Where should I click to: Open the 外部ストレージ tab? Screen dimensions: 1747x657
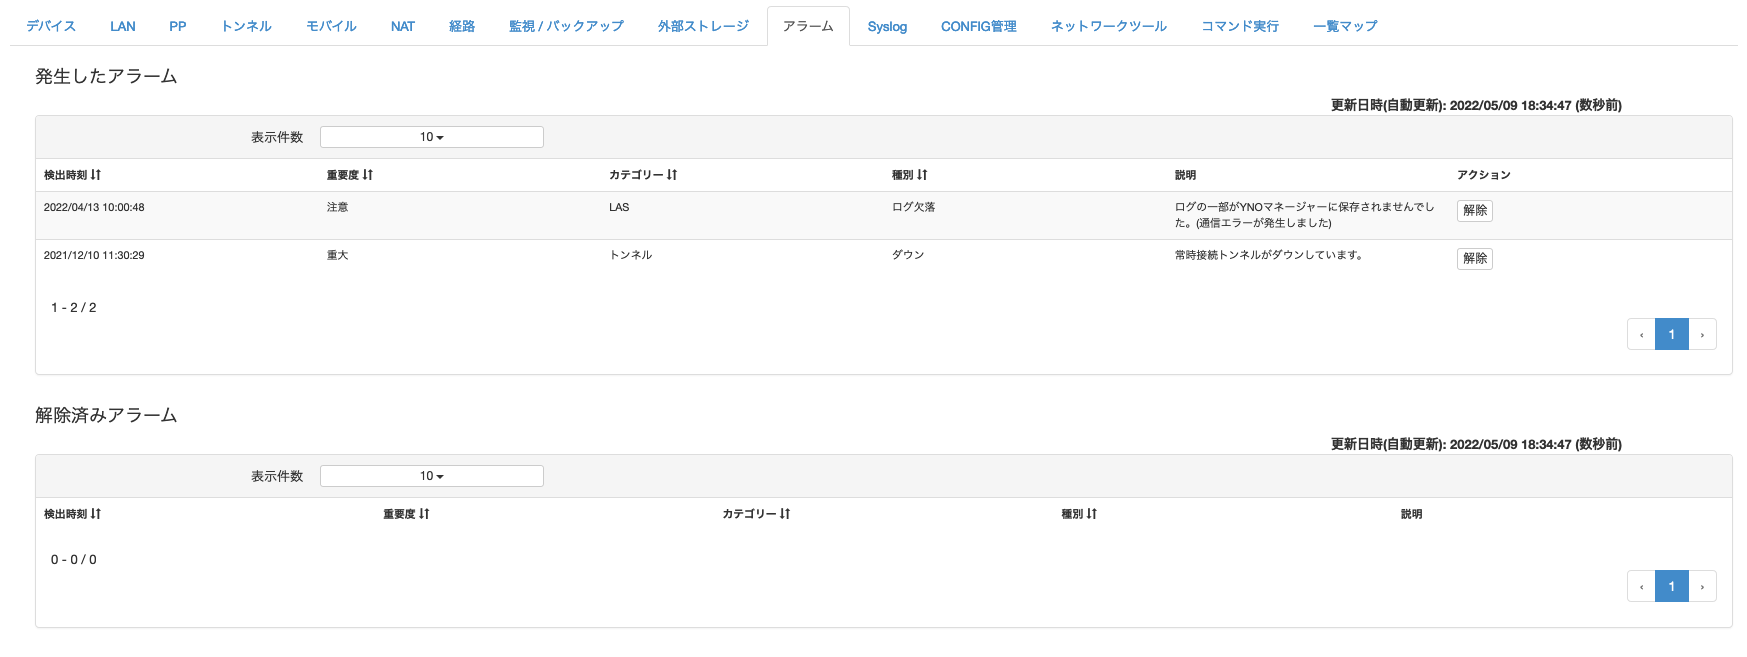(703, 26)
